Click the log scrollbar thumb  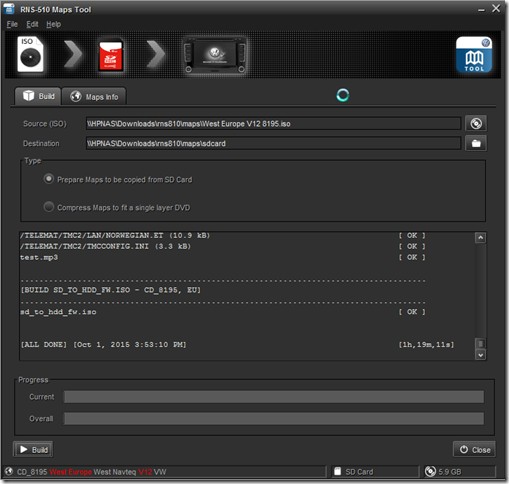point(480,343)
